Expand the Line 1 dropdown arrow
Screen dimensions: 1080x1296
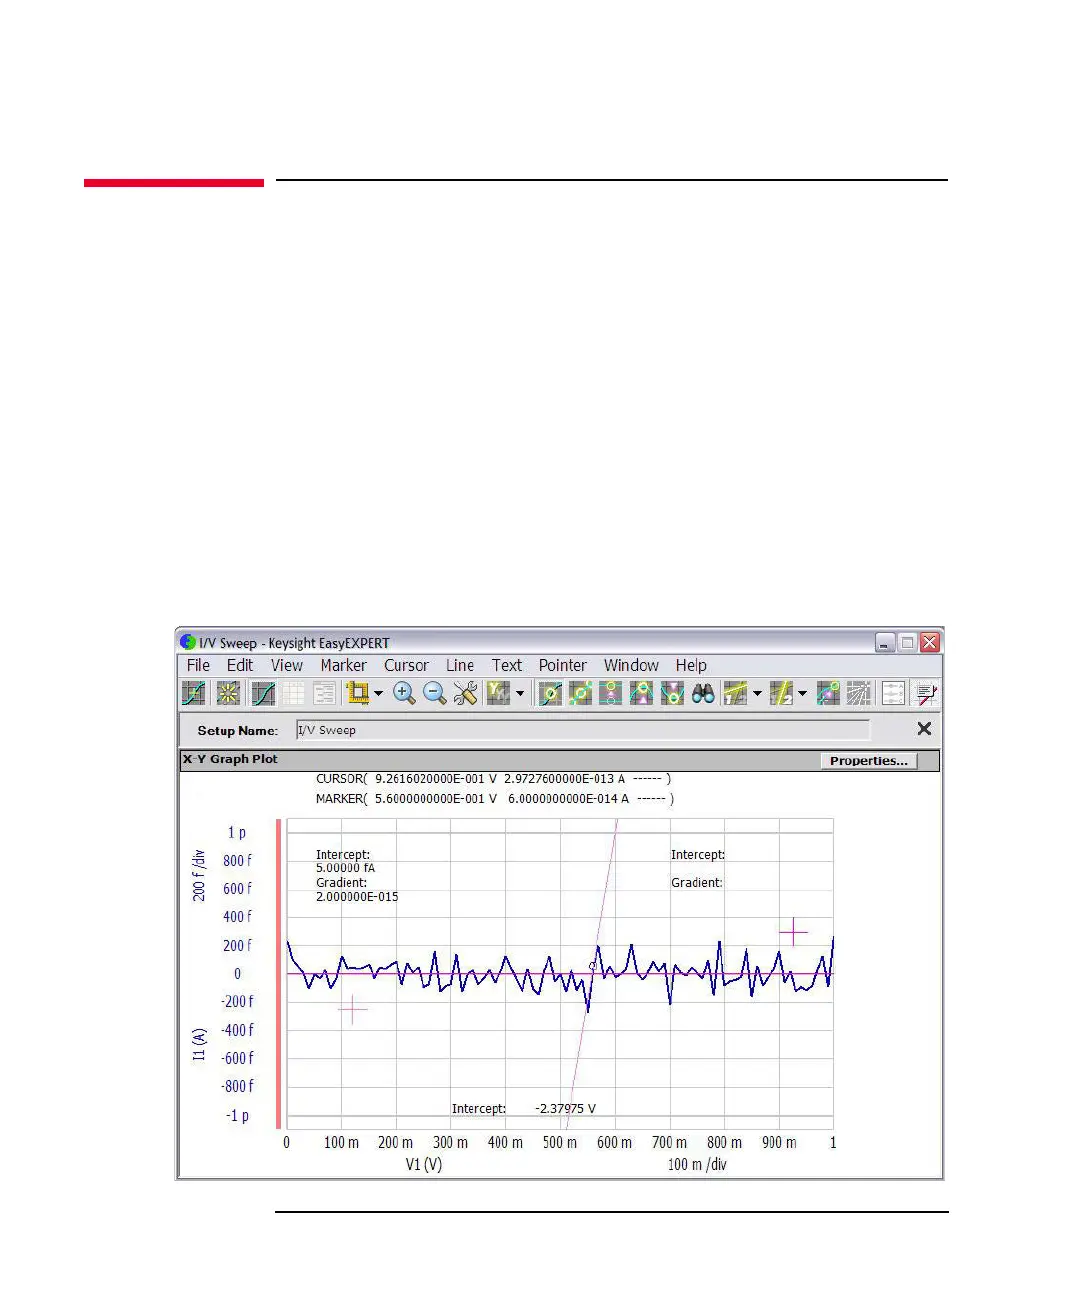(x=757, y=694)
